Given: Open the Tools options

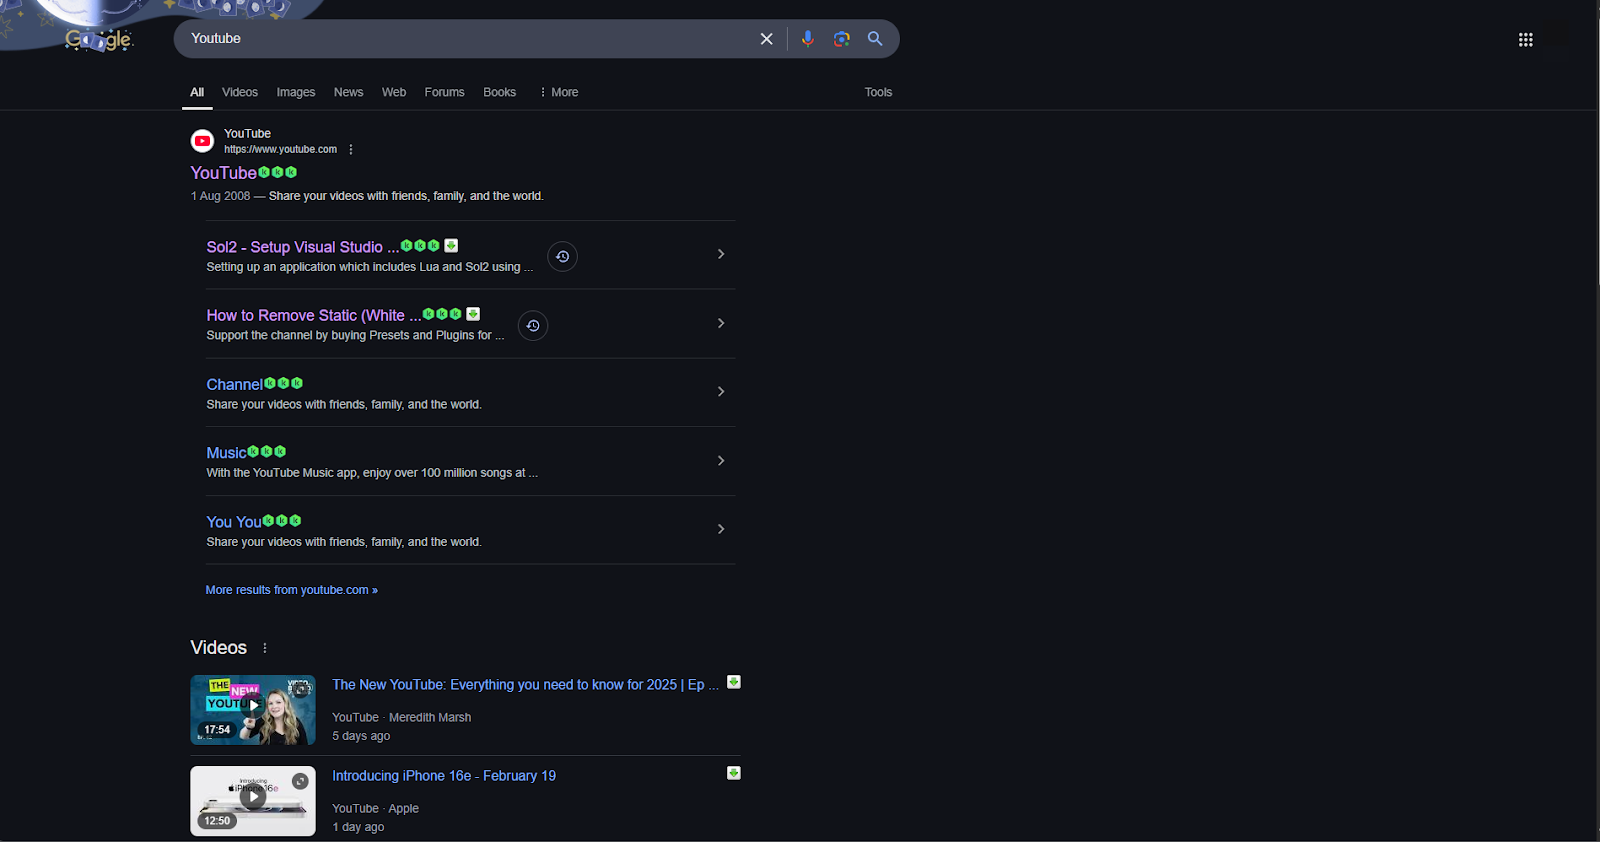Looking at the screenshot, I should pos(878,92).
